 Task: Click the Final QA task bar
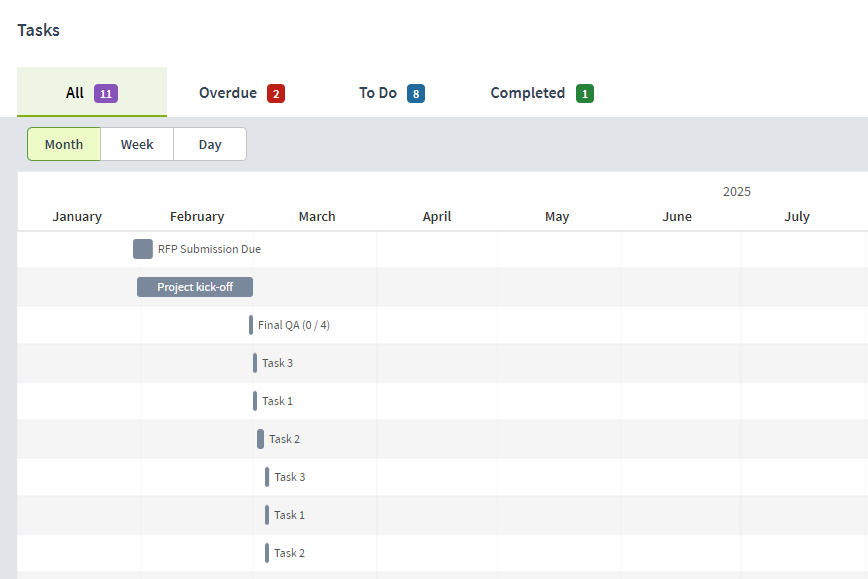click(251, 325)
